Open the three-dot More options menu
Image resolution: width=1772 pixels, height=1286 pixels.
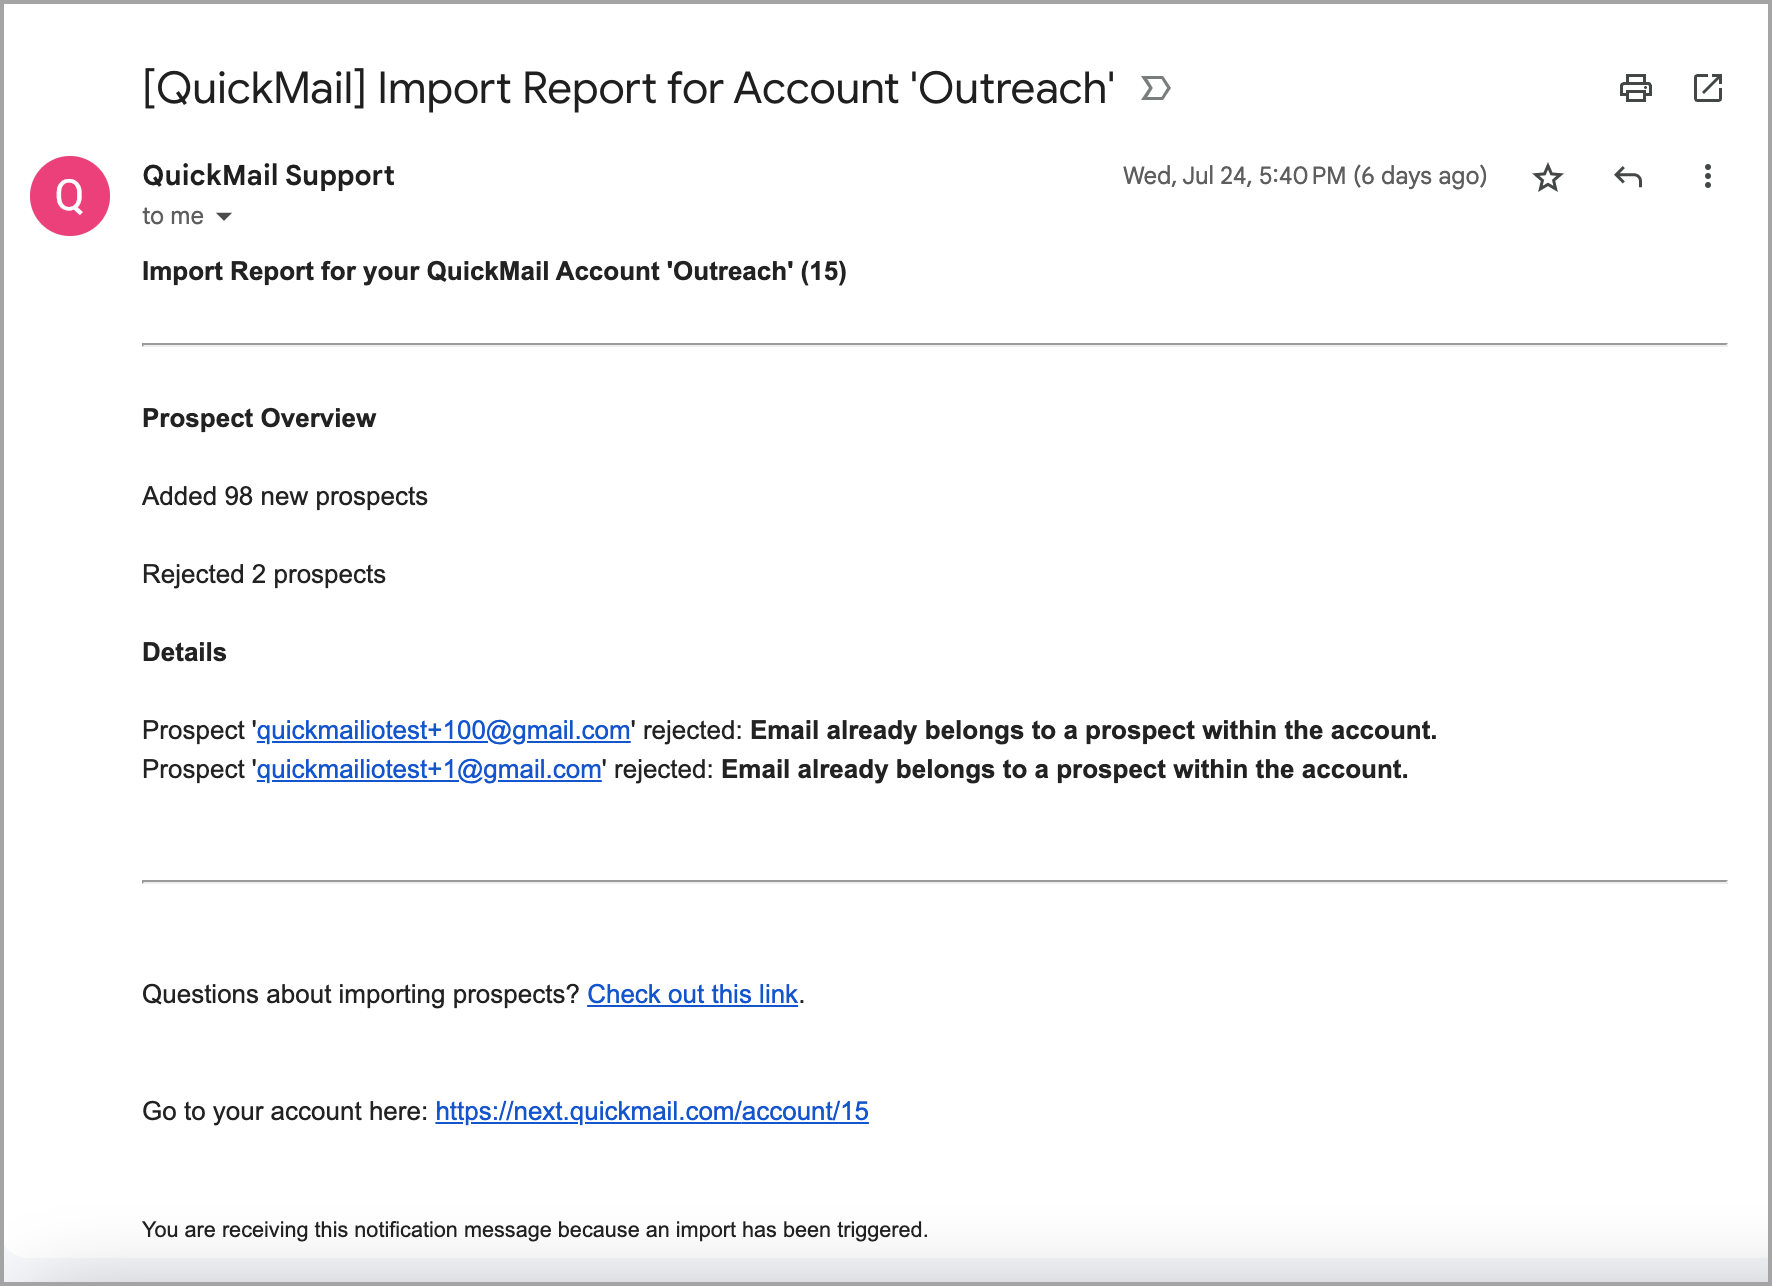(x=1707, y=177)
